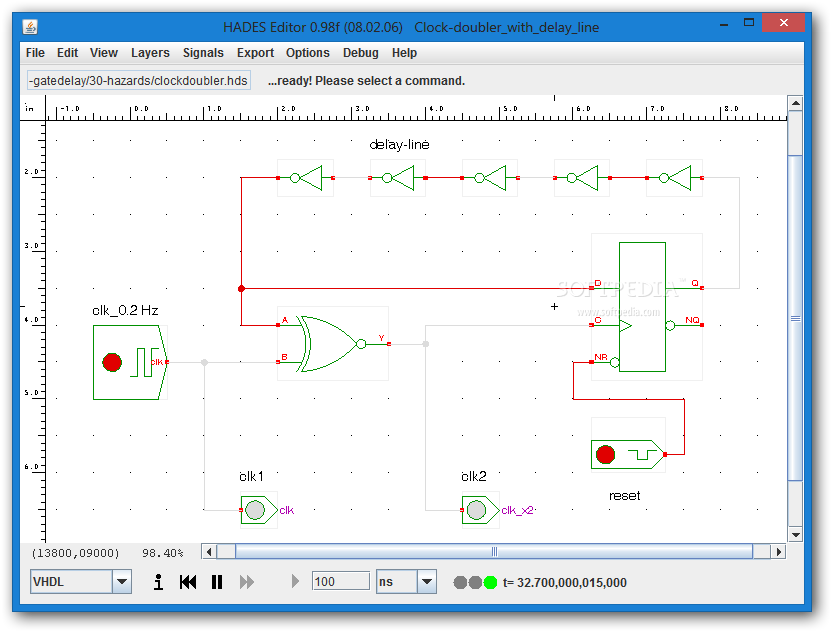
Task: Toggle the reset pulse switch
Action: [x=605, y=455]
